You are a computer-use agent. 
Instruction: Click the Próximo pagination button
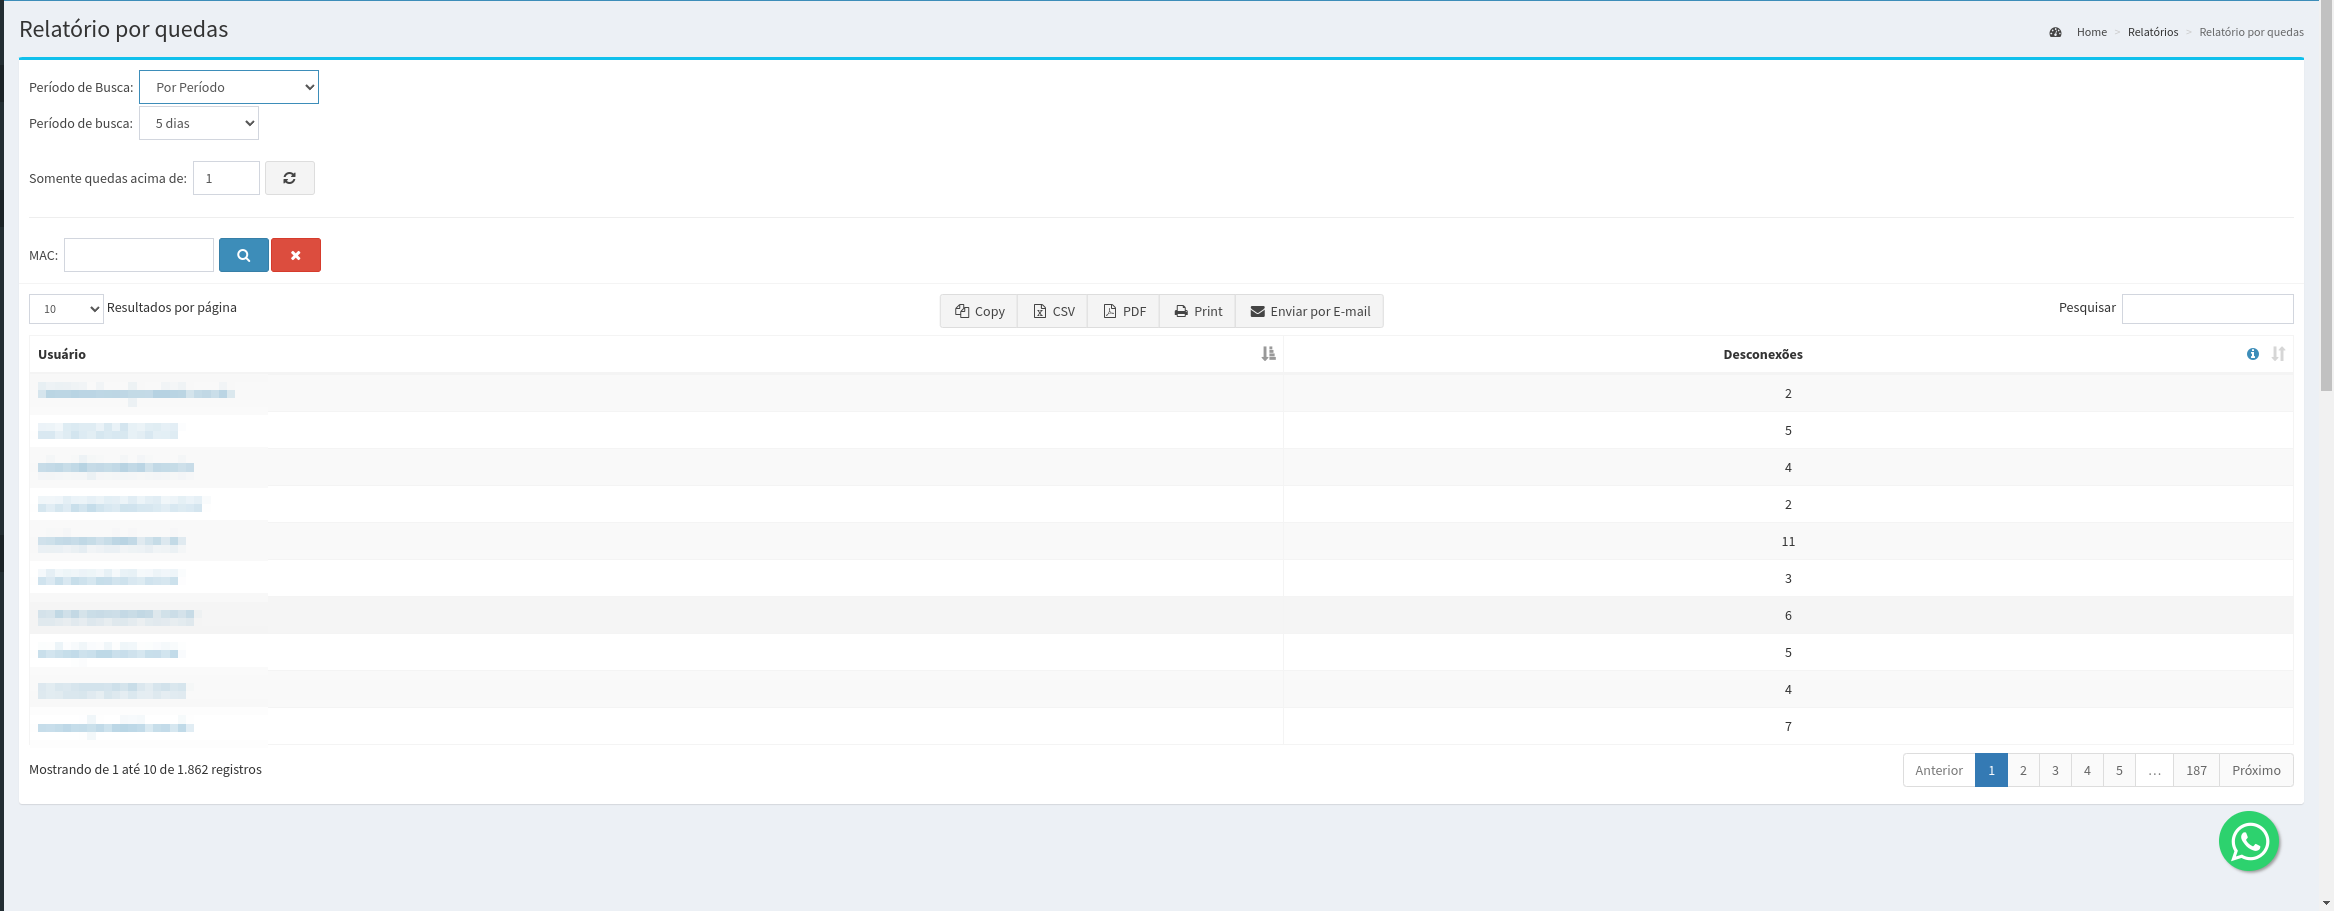(x=2256, y=770)
